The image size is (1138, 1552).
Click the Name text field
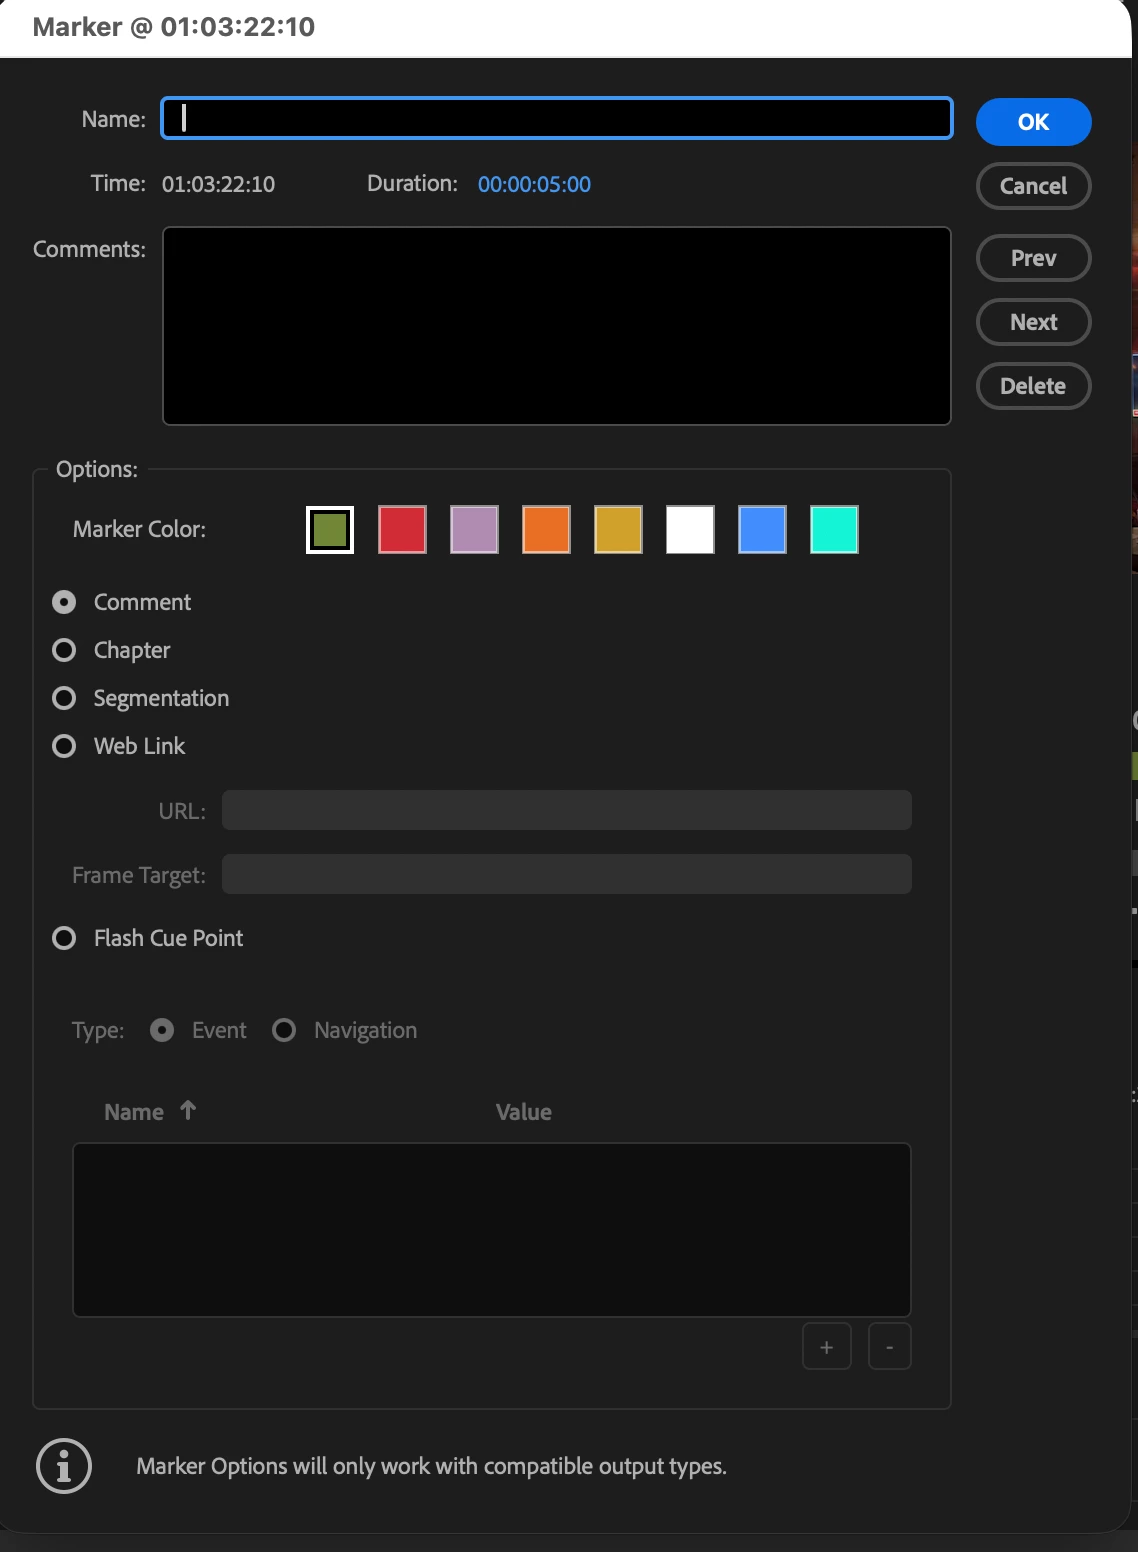point(556,119)
